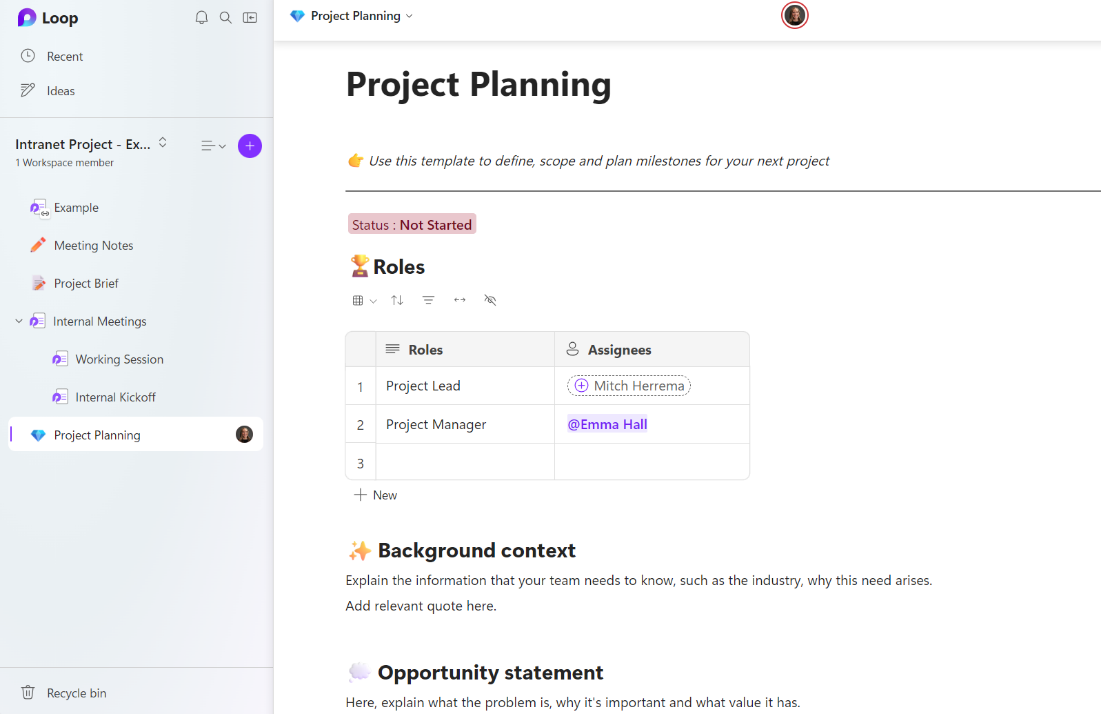Expand the workspace switcher chevrons

(163, 143)
